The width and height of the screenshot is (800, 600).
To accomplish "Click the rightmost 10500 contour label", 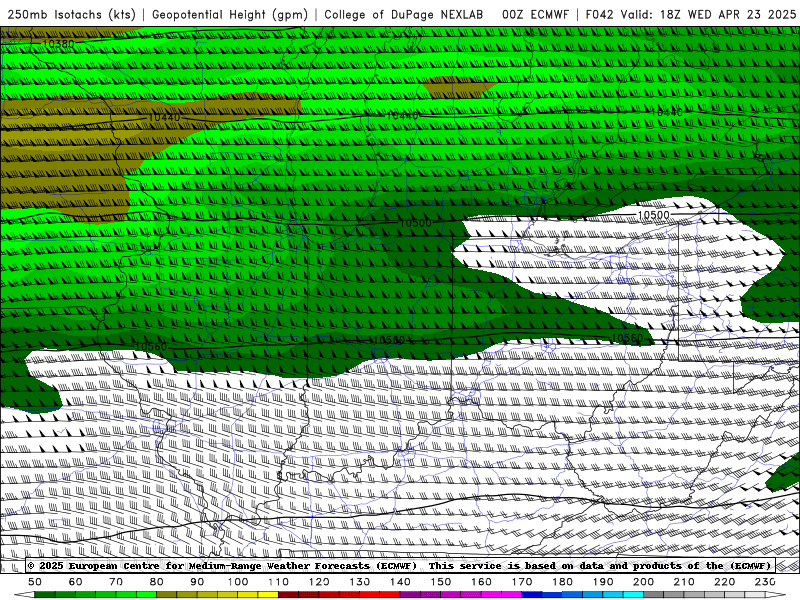I will (x=654, y=215).
